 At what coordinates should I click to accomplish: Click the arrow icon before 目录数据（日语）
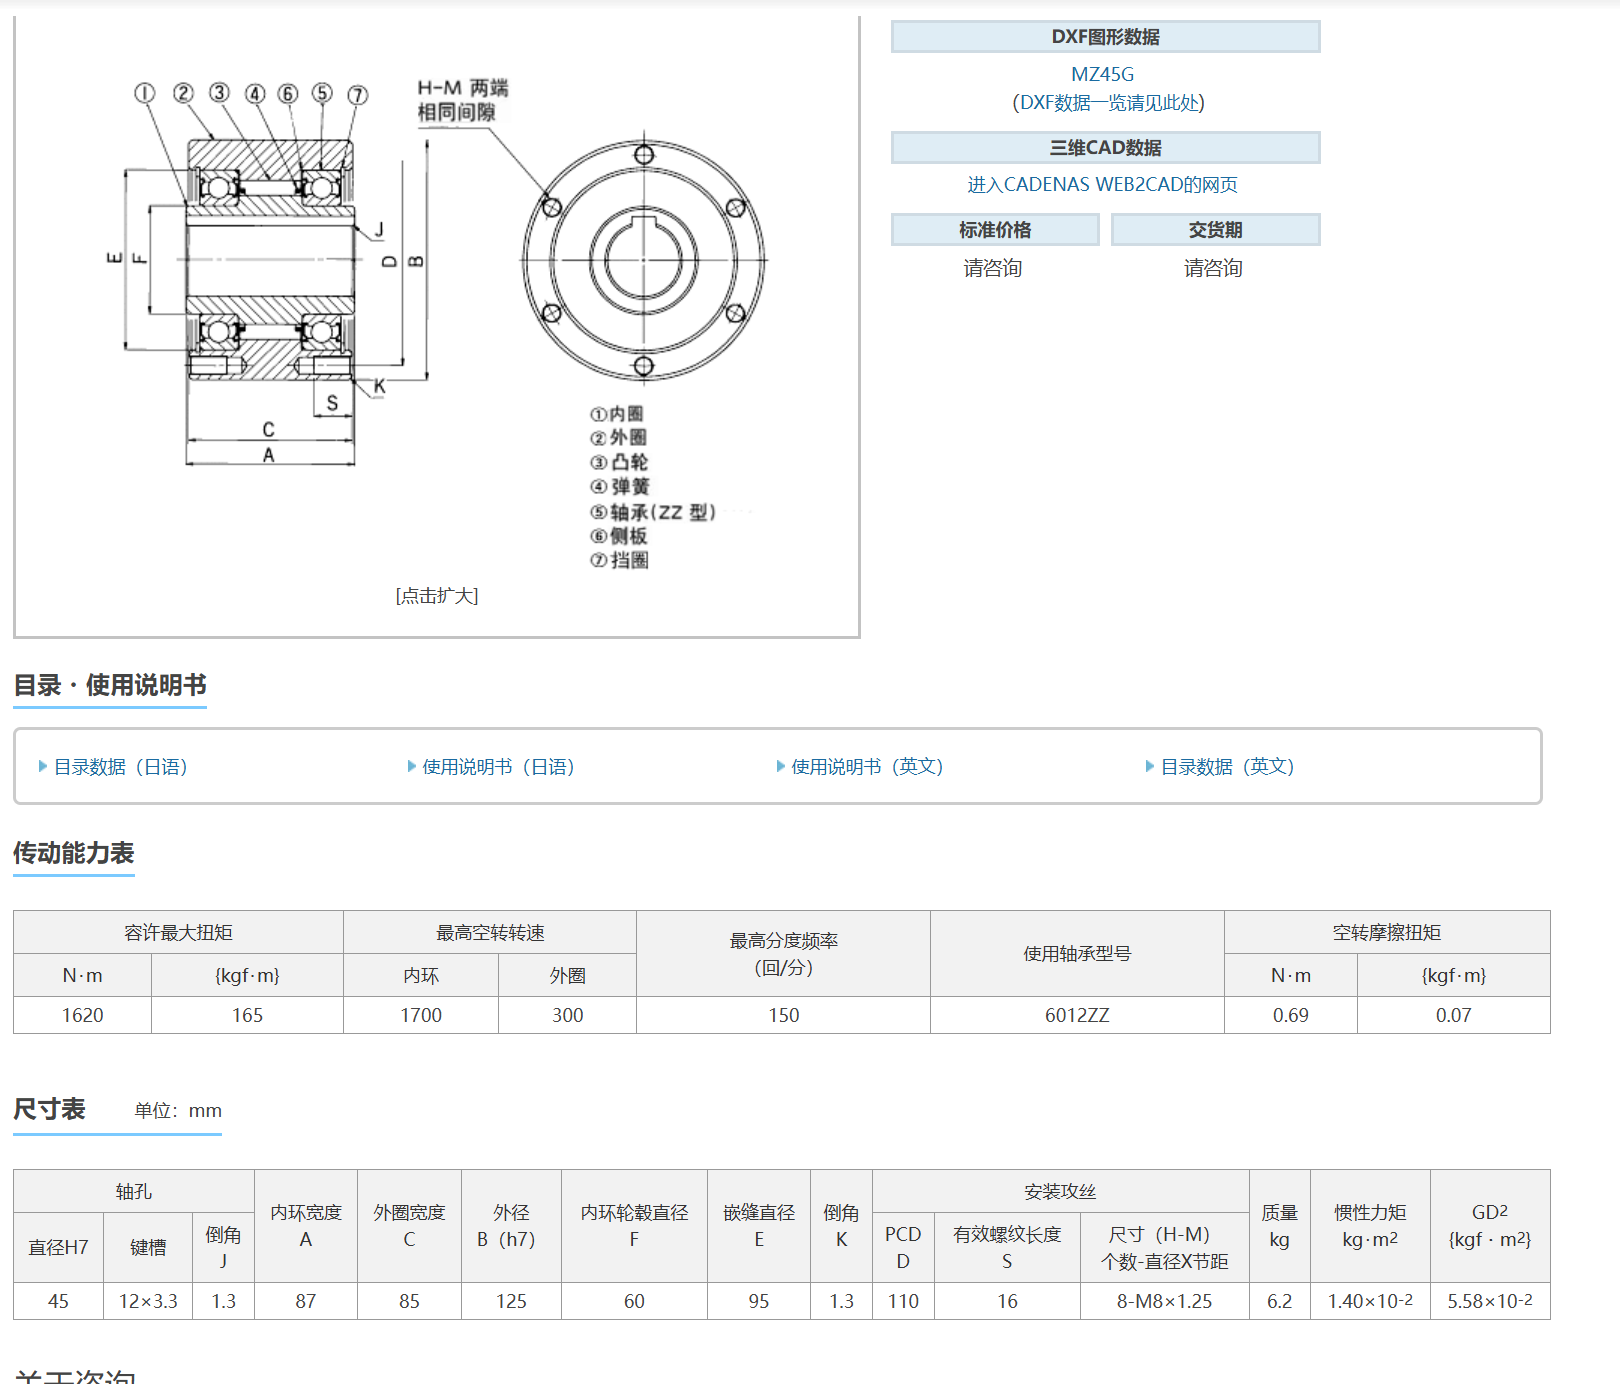(43, 767)
